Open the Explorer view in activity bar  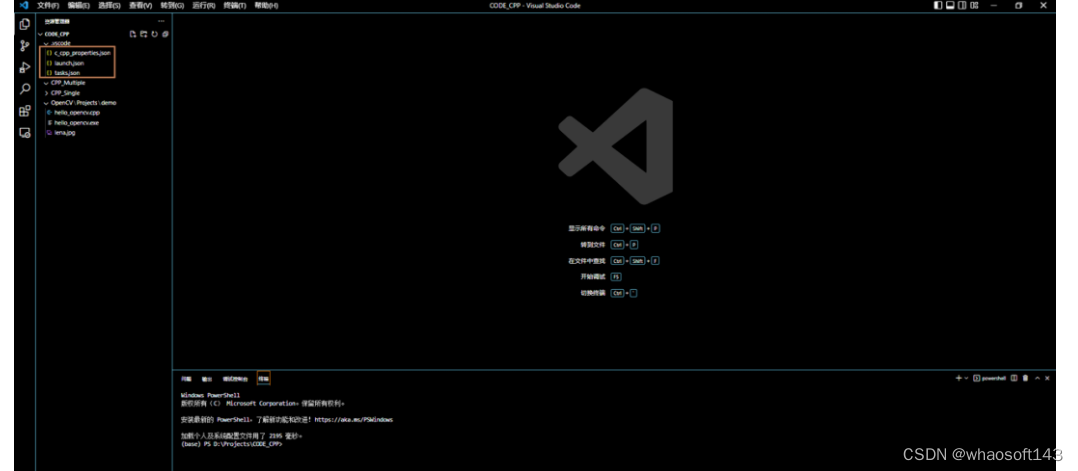point(25,24)
